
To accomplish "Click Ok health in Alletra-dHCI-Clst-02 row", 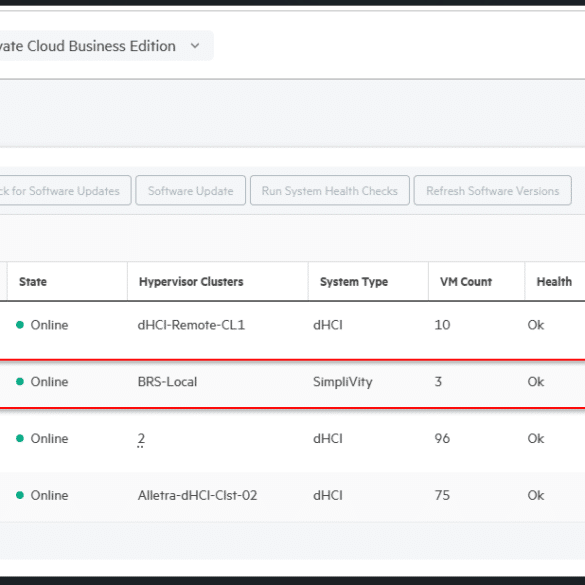I will [x=536, y=495].
